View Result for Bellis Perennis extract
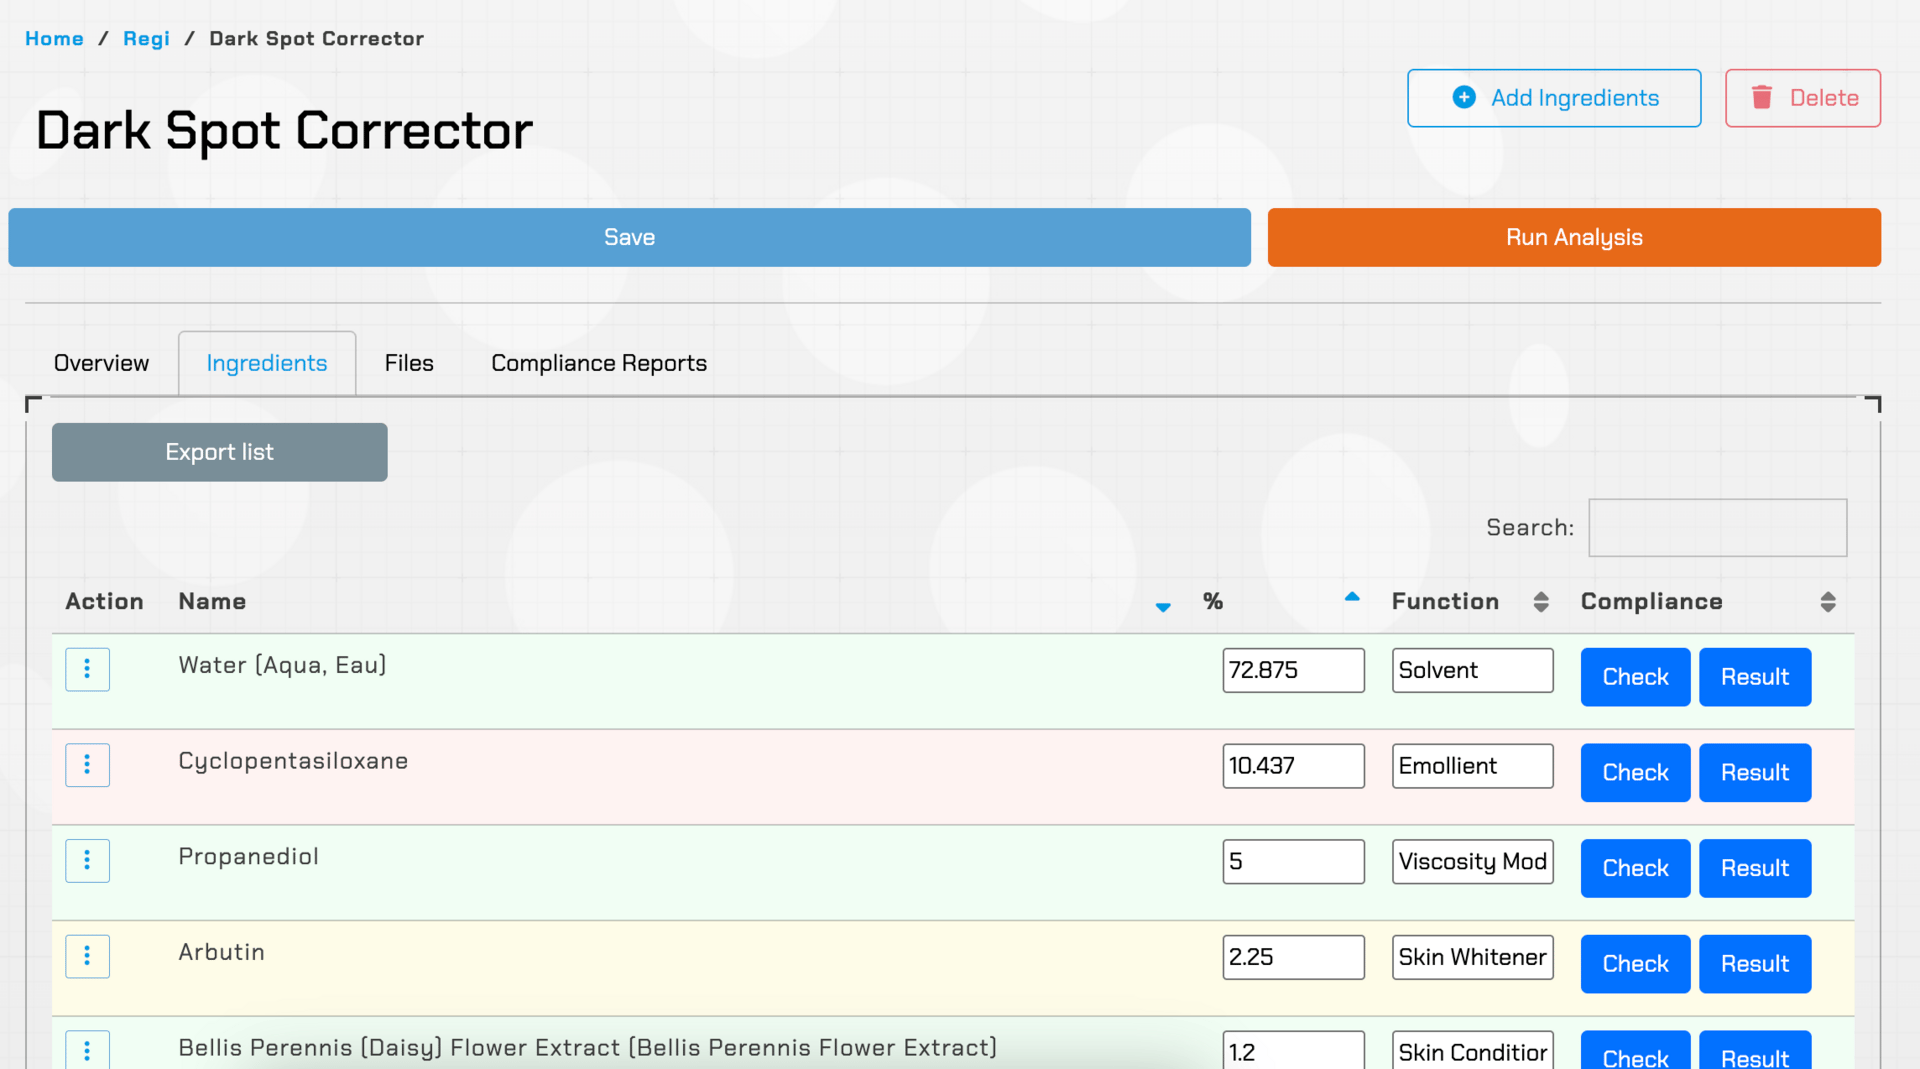This screenshot has height=1069, width=1920. click(x=1755, y=1051)
